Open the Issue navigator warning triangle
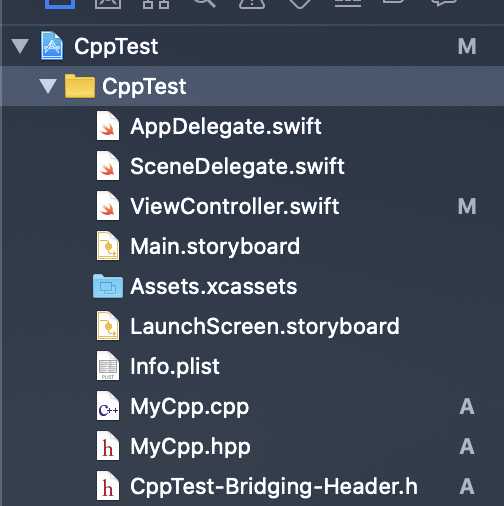The image size is (504, 506). point(252,3)
